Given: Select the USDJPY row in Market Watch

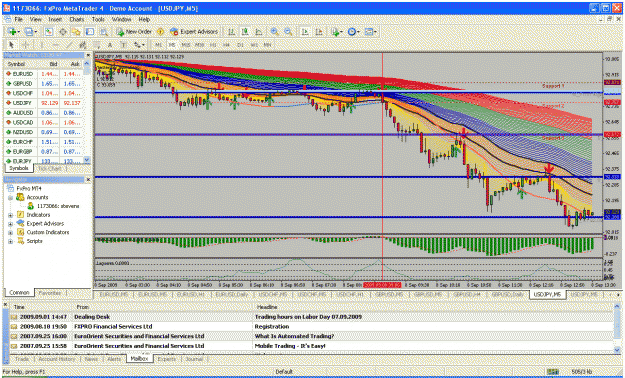Looking at the screenshot, I should coord(44,103).
